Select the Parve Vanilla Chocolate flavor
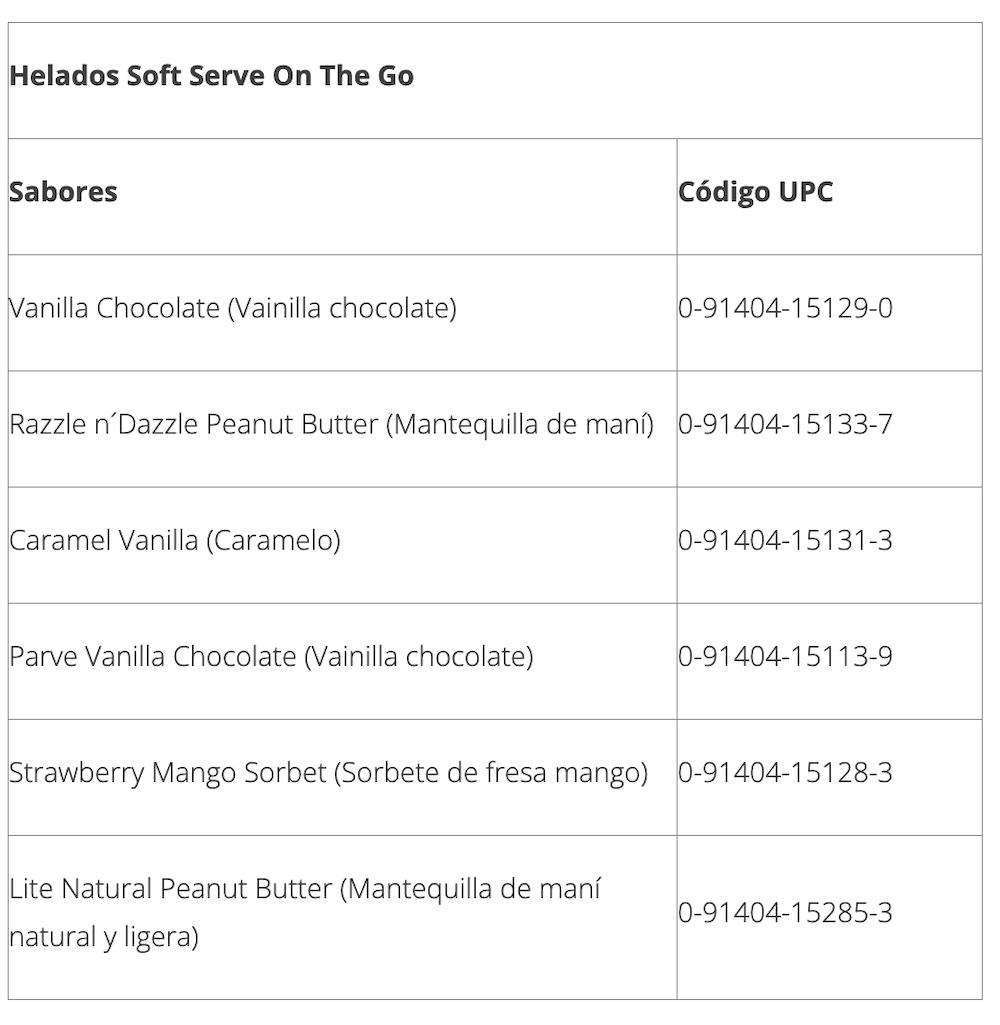This screenshot has width=1000, height=1025. click(x=152, y=656)
